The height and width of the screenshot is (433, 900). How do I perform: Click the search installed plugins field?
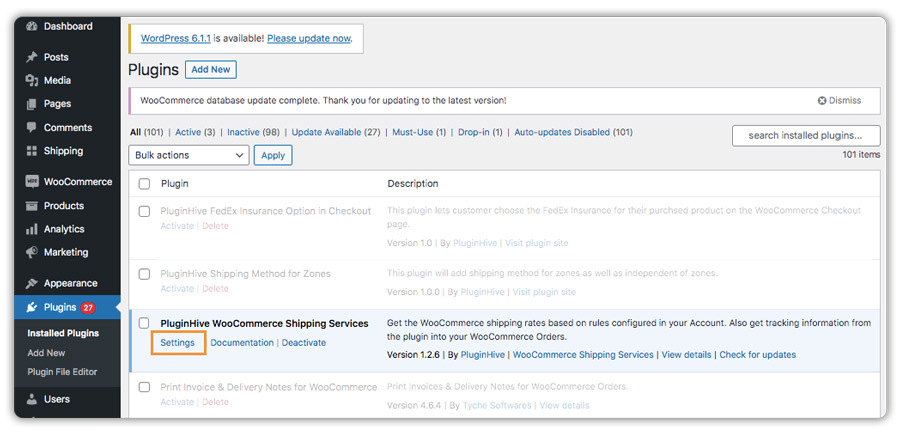tap(806, 136)
